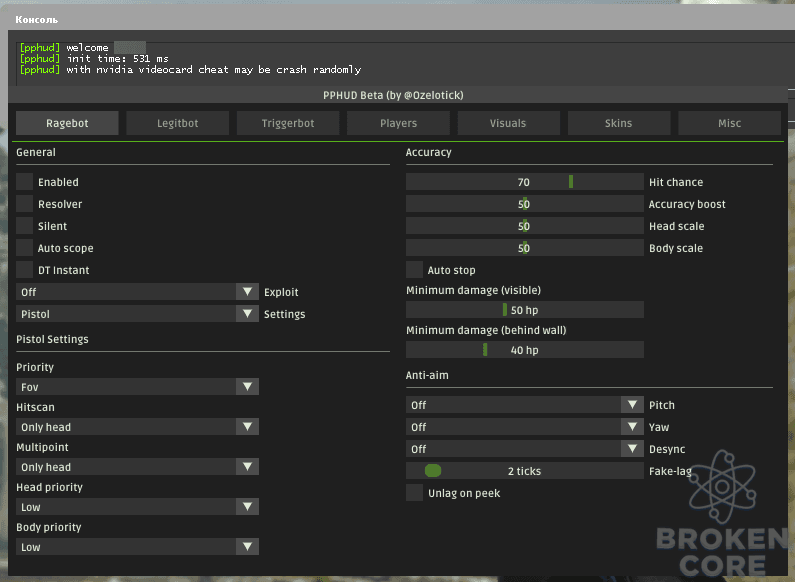Screen dimensions: 795x582
Task: Adjust the Fake-lag ticks slider
Action: [x=525, y=470]
